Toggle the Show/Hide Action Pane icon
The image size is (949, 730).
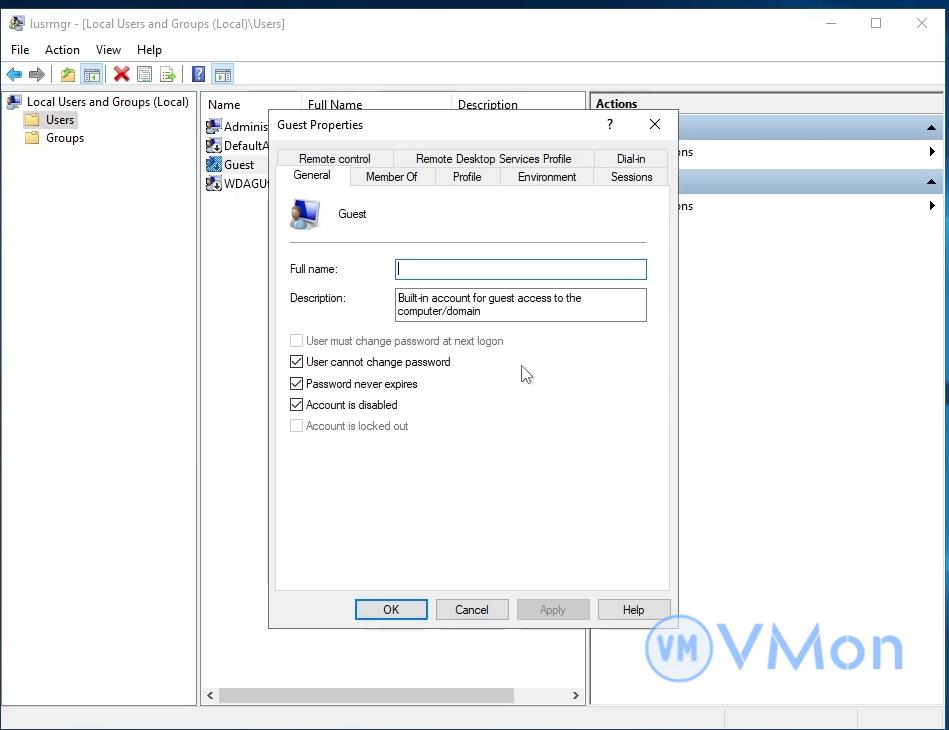pyautogui.click(x=223, y=74)
